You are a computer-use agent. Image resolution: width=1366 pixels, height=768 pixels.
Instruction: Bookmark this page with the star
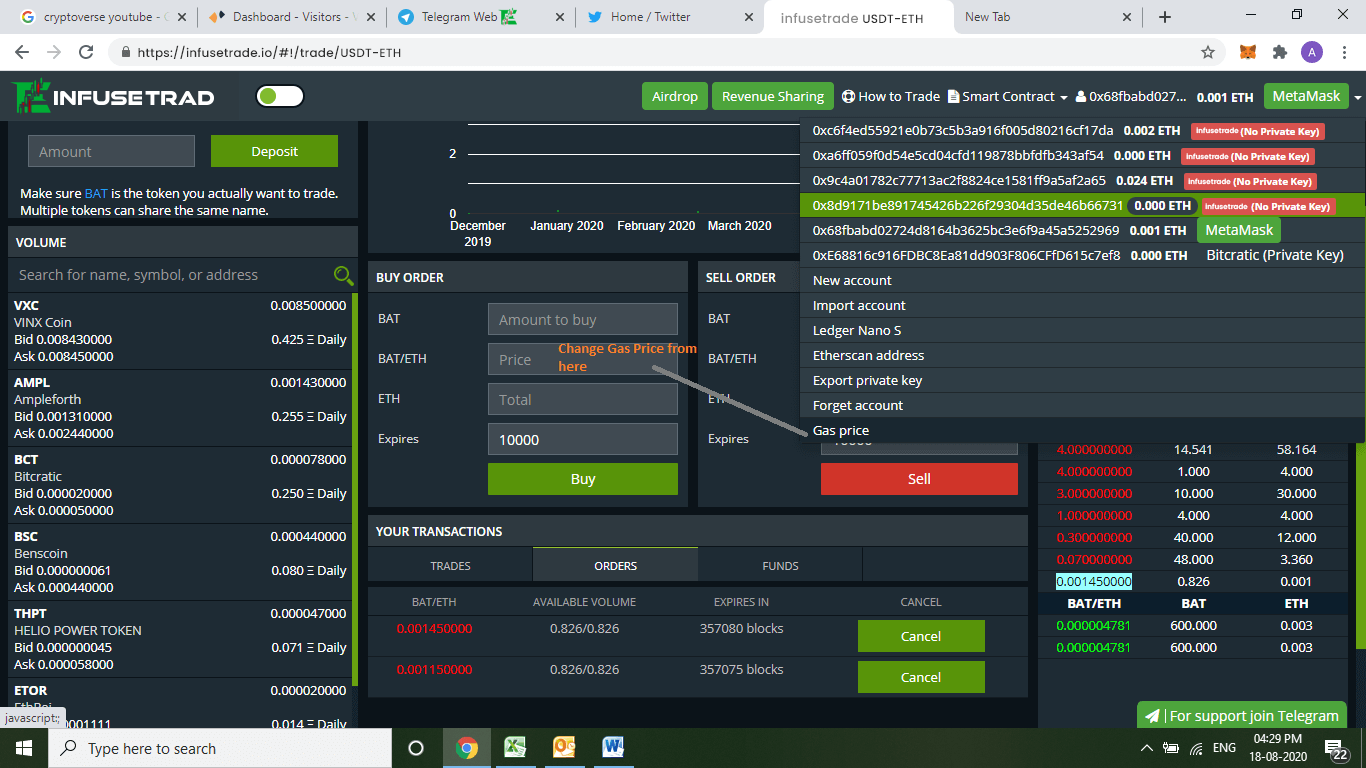click(1208, 52)
